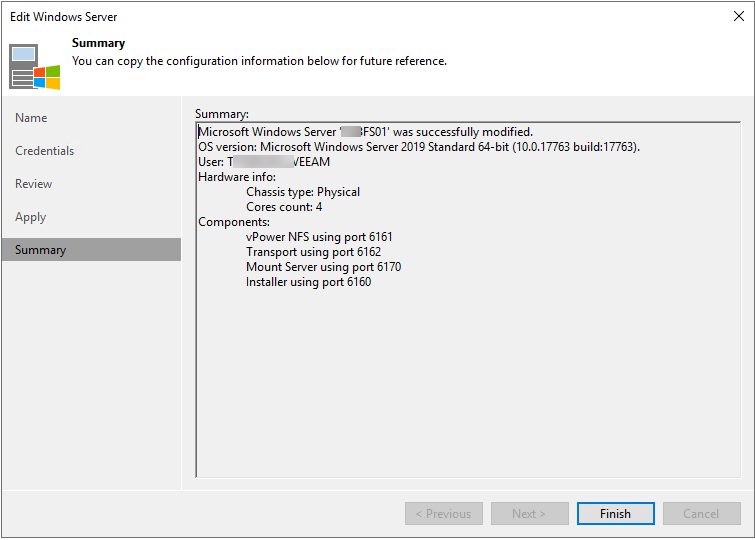755x540 pixels.
Task: Switch to the Review step
Action: [33, 184]
